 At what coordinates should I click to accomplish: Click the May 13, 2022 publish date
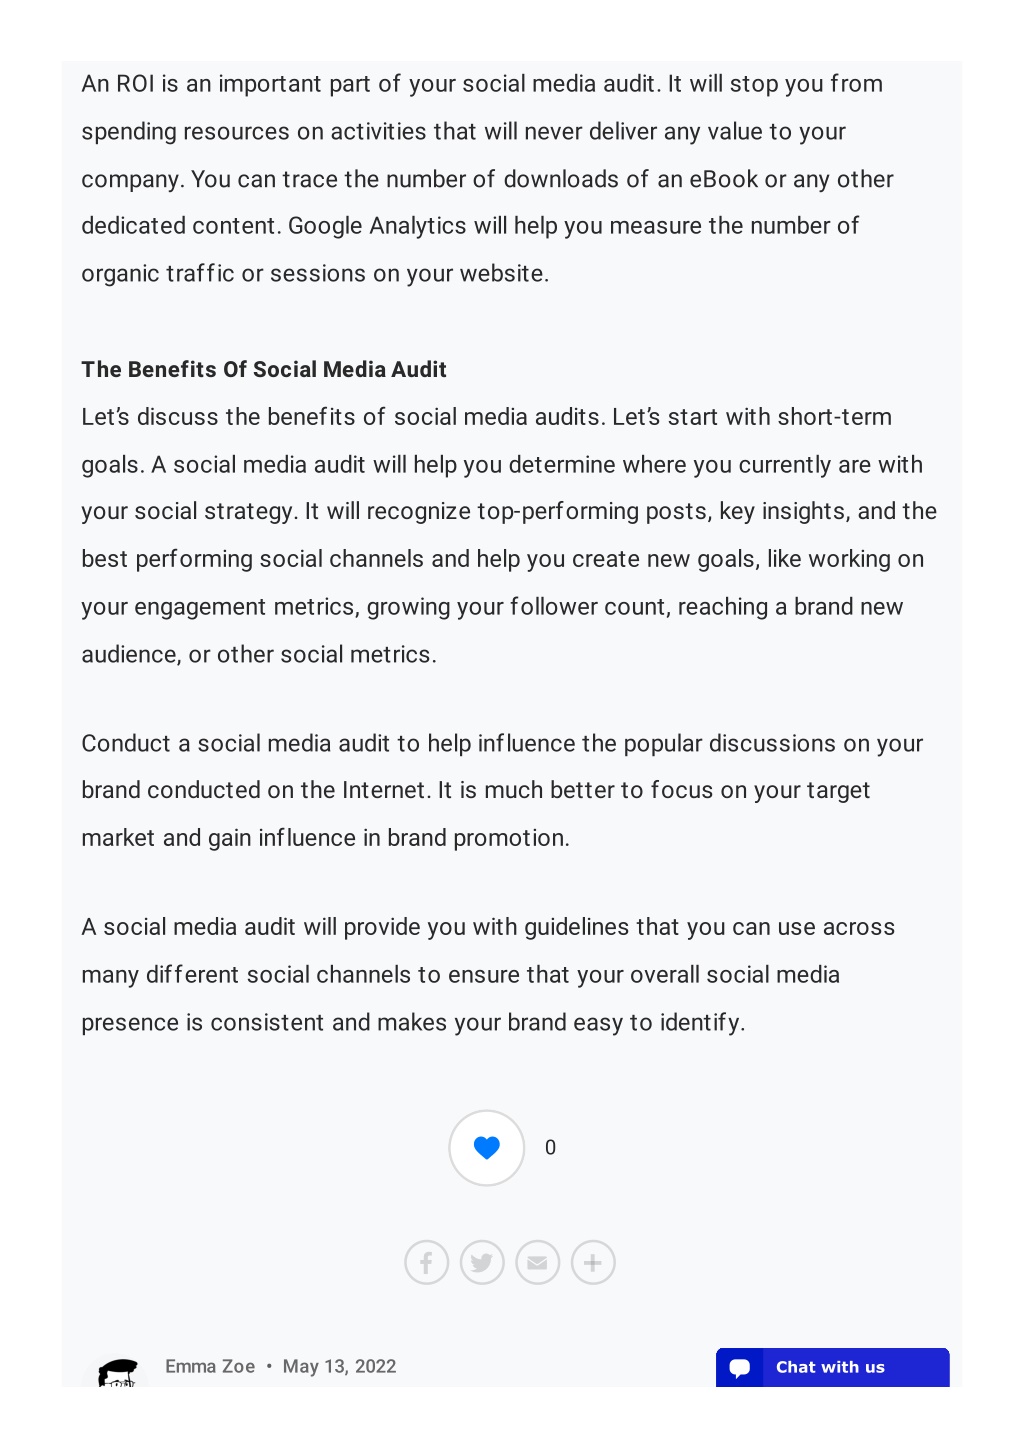[x=340, y=1366]
